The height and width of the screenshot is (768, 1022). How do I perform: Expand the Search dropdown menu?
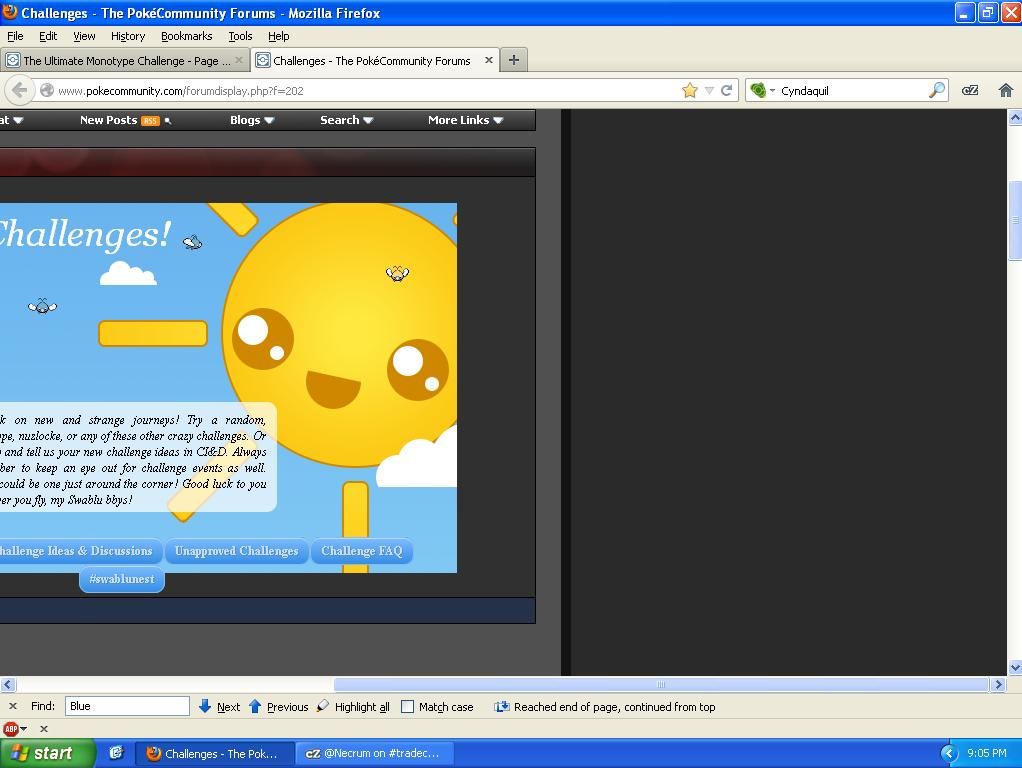click(346, 120)
